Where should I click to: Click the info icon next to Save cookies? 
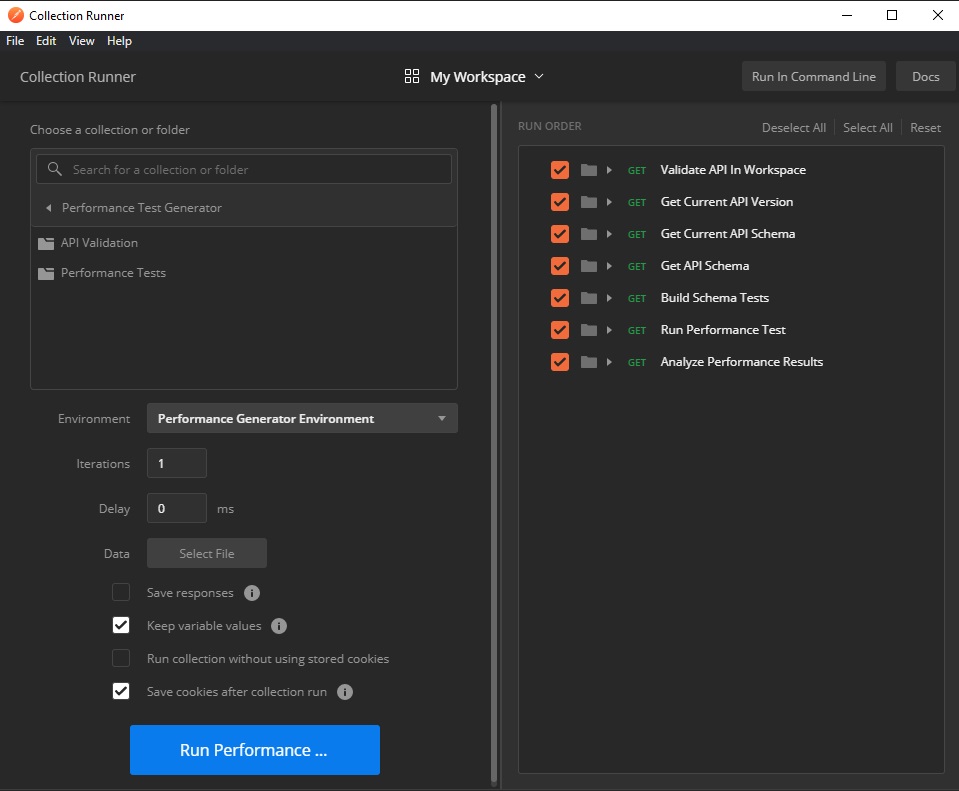coord(345,692)
